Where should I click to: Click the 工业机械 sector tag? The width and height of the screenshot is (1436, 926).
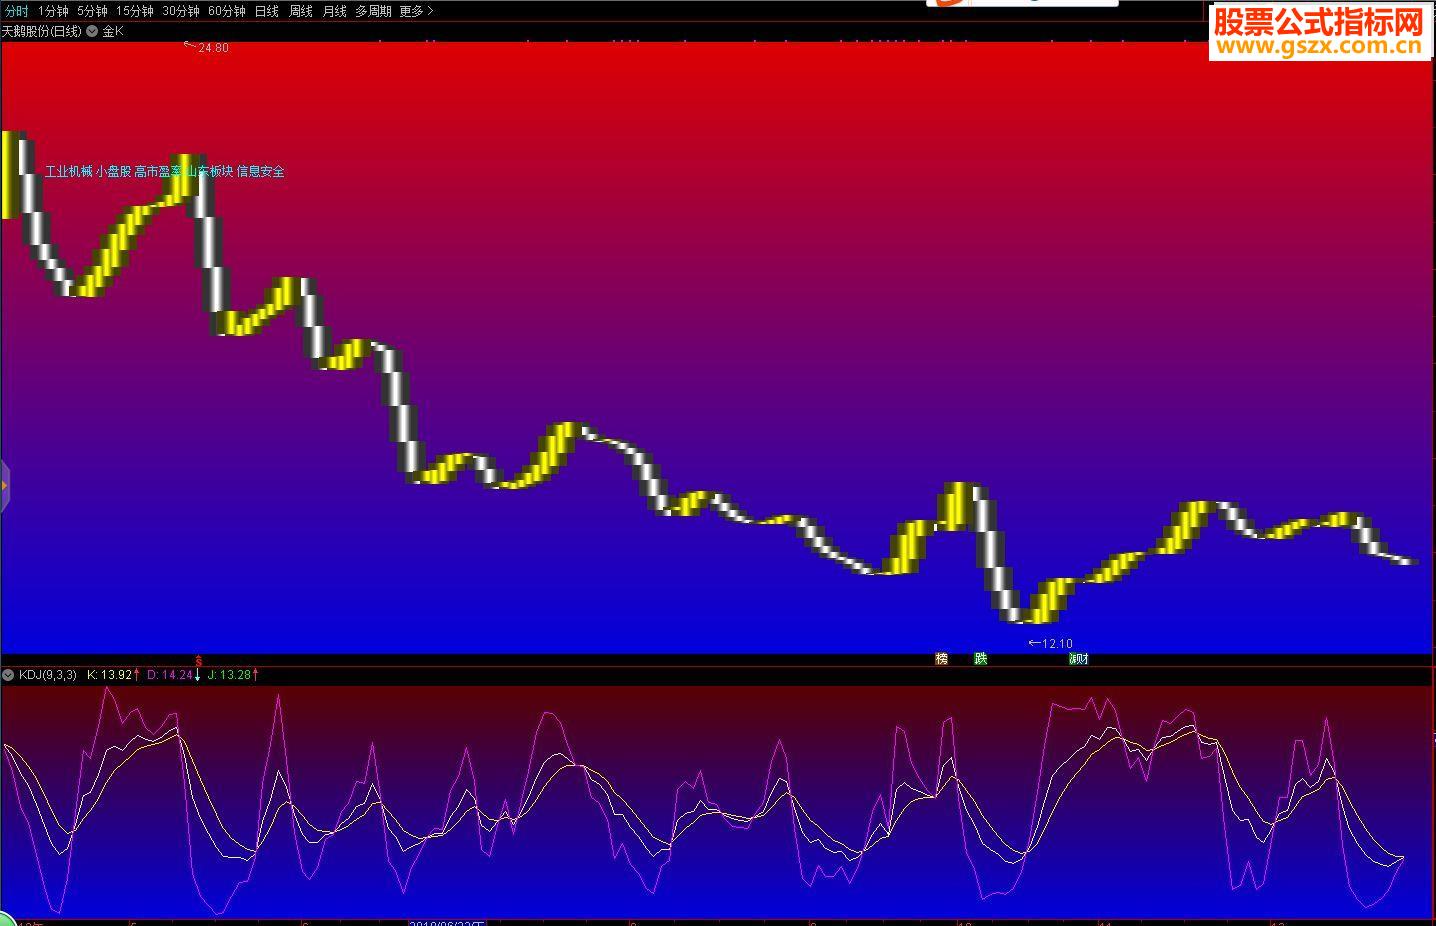click(x=69, y=171)
